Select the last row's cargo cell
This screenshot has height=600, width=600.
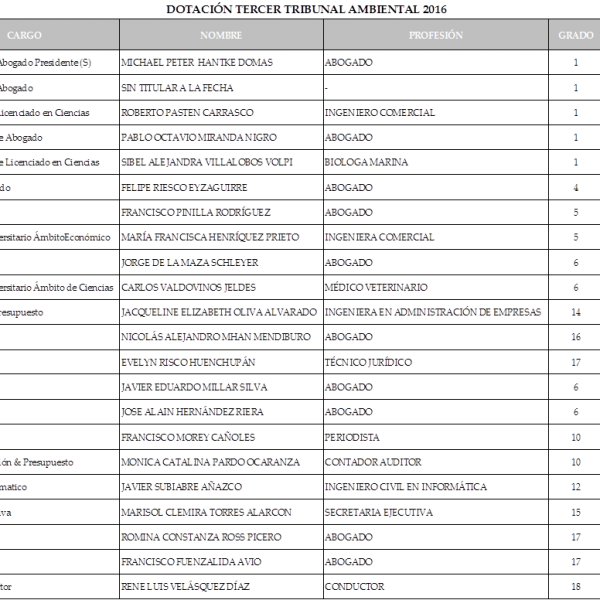point(7,586)
